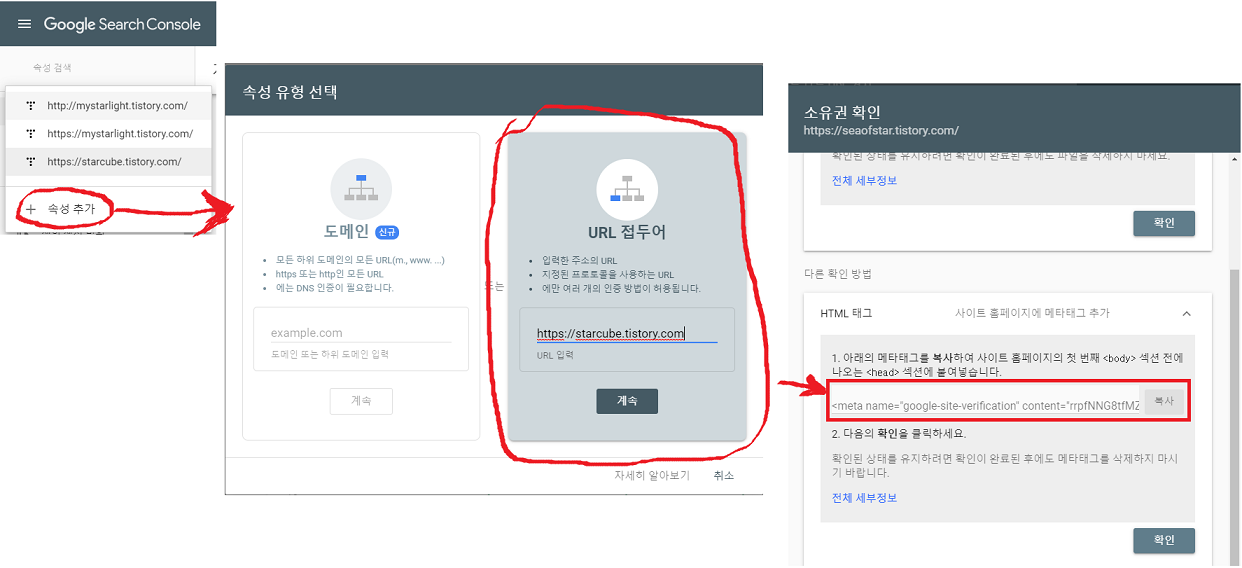Click the google-site-verification meta tag field
The height and width of the screenshot is (568, 1242).
(985, 405)
